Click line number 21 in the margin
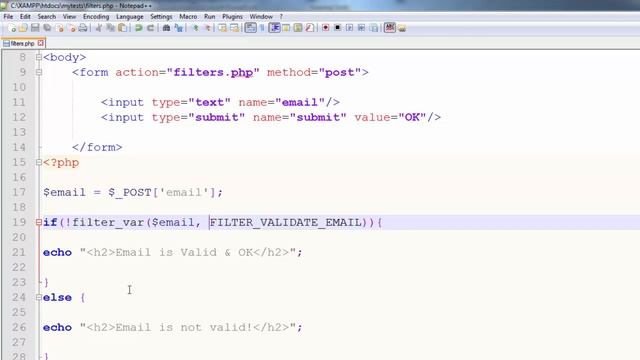The width and height of the screenshot is (640, 360). 19,252
